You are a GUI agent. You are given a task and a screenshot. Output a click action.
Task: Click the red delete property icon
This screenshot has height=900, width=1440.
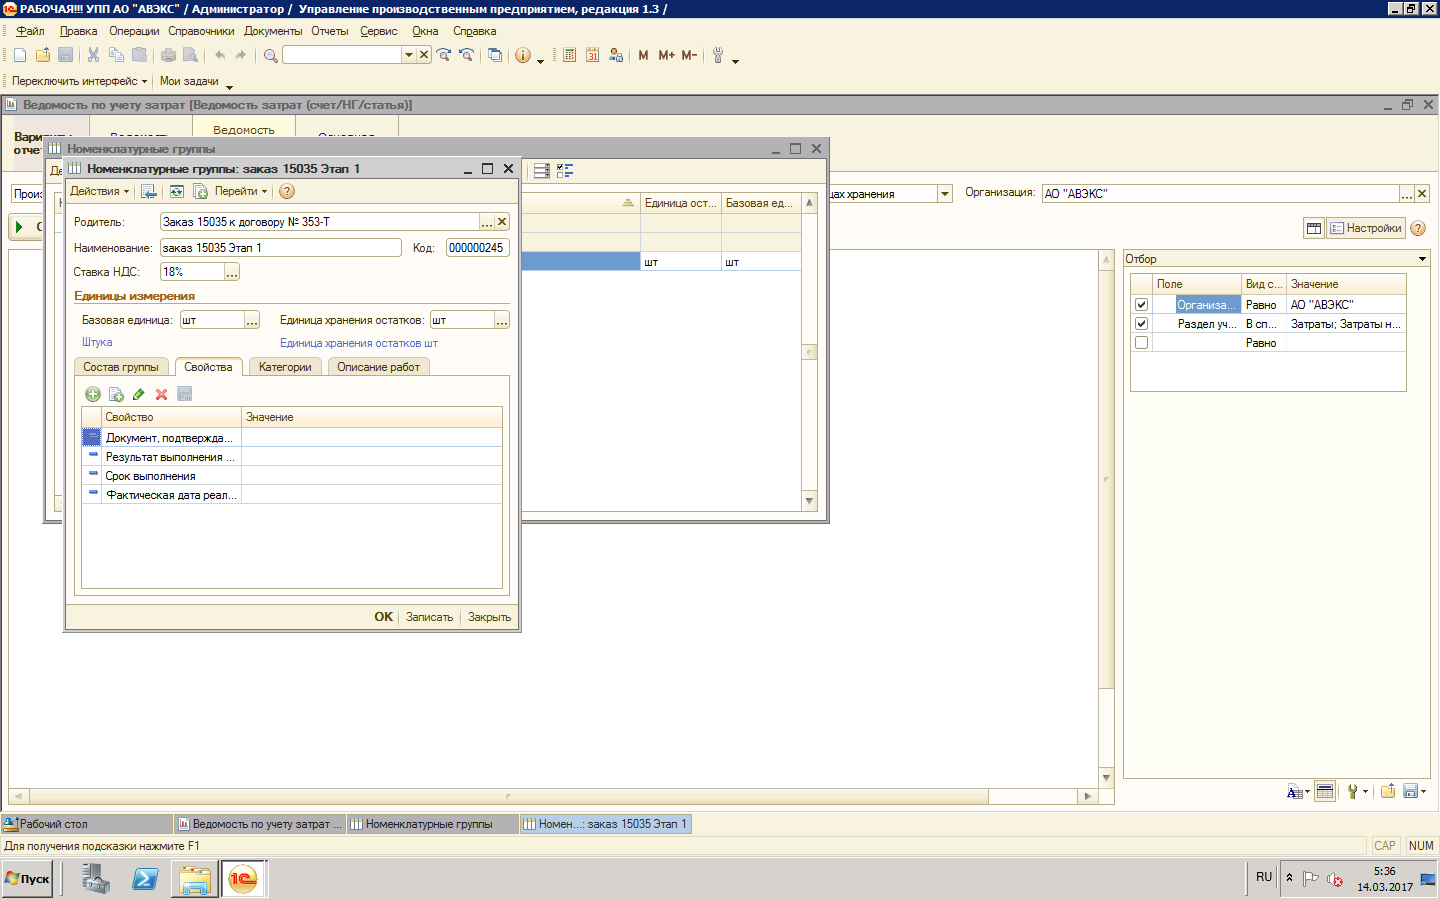click(161, 394)
